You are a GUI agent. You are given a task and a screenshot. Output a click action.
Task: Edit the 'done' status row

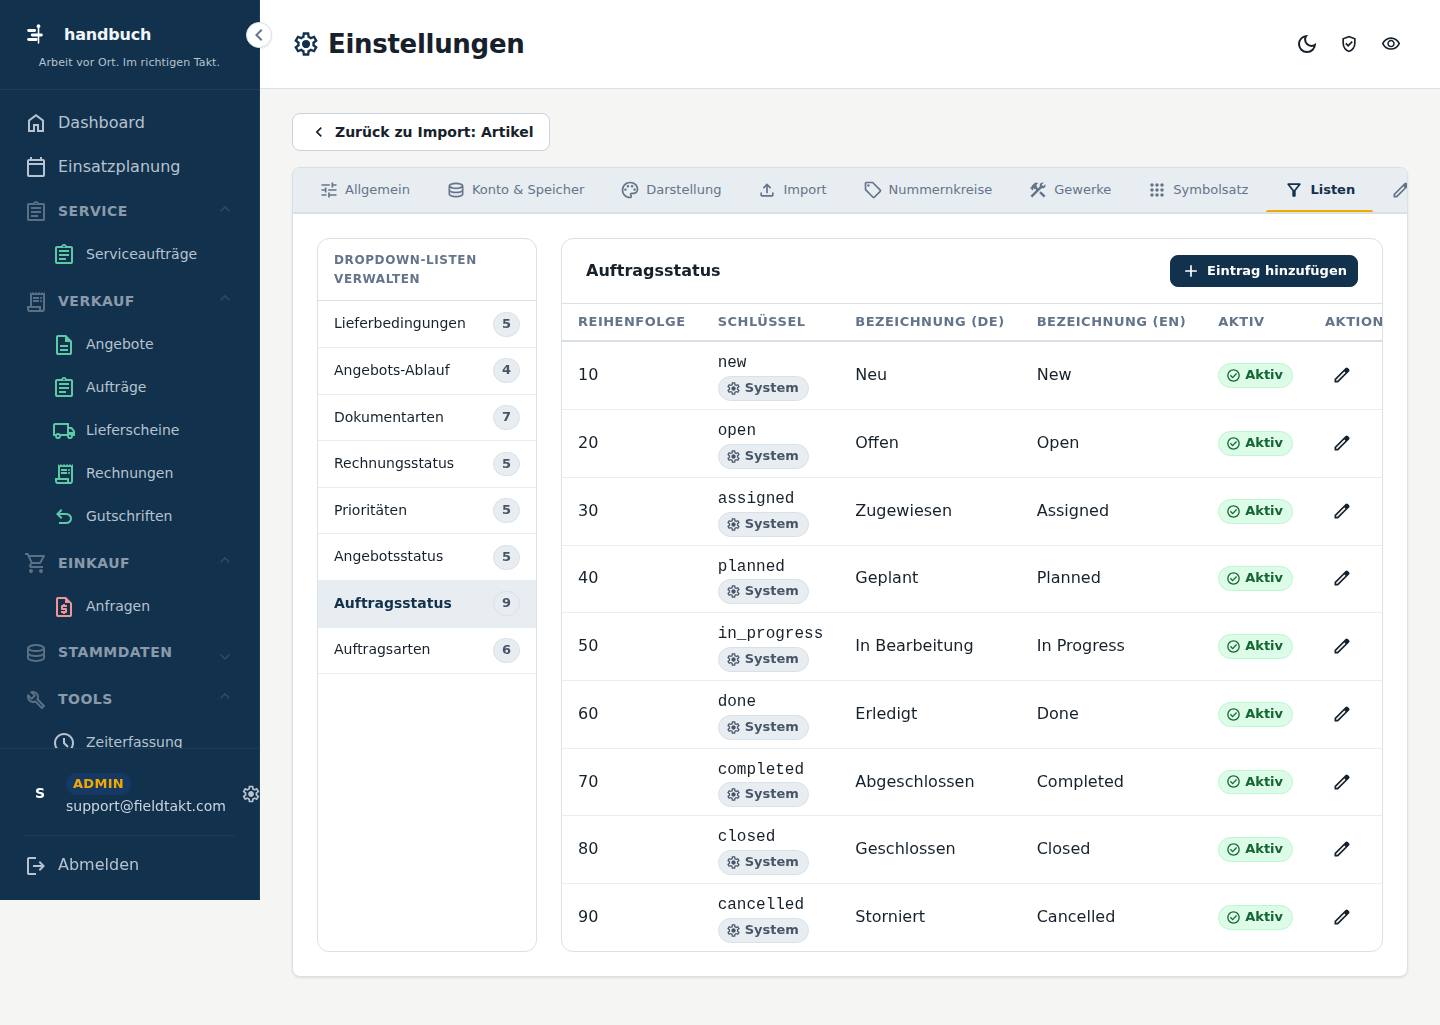(1342, 714)
